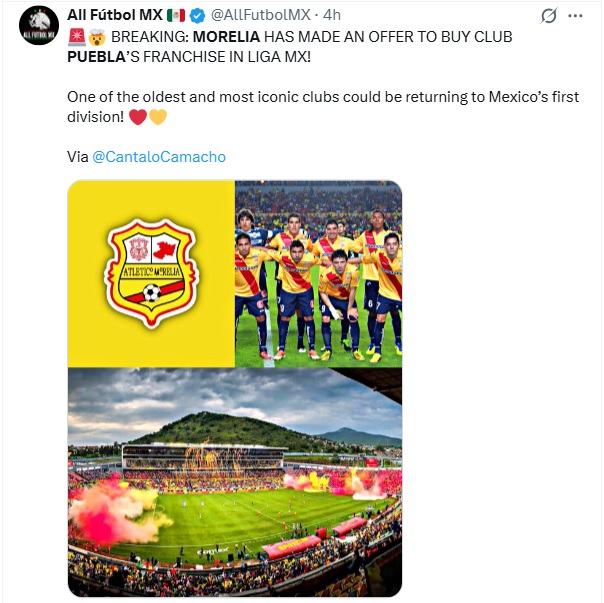The width and height of the screenshot is (604, 603).
Task: Click the exploding head emoji
Action: point(97,37)
